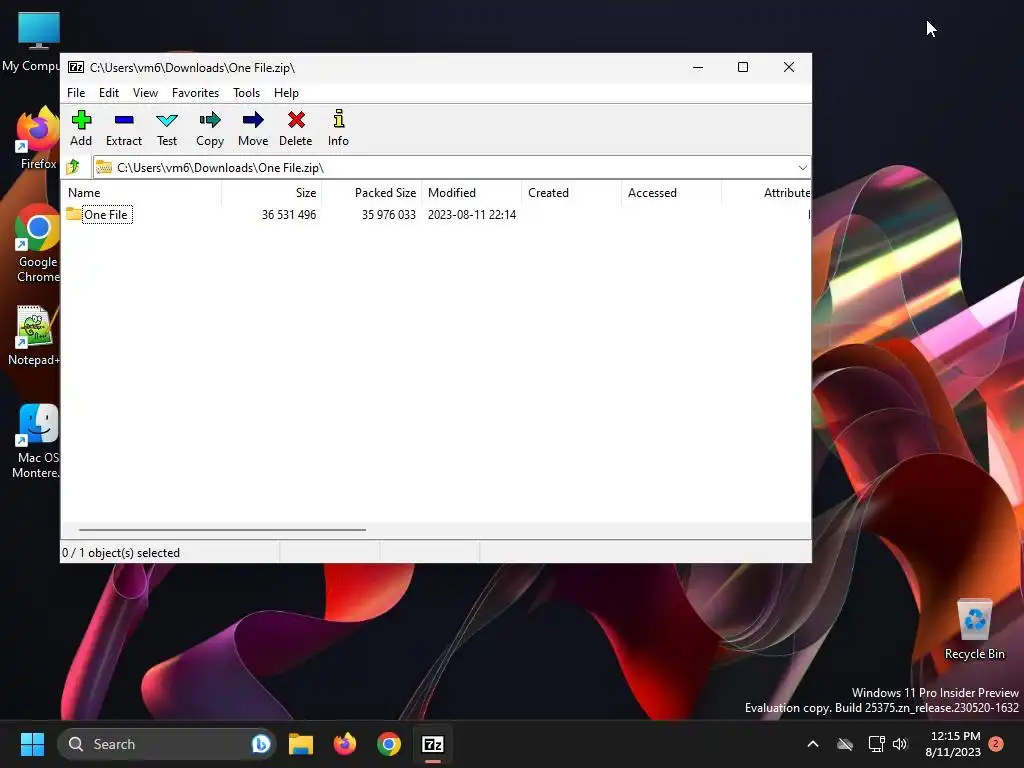This screenshot has width=1024, height=768.
Task: Open Firefox from the taskbar
Action: click(345, 744)
